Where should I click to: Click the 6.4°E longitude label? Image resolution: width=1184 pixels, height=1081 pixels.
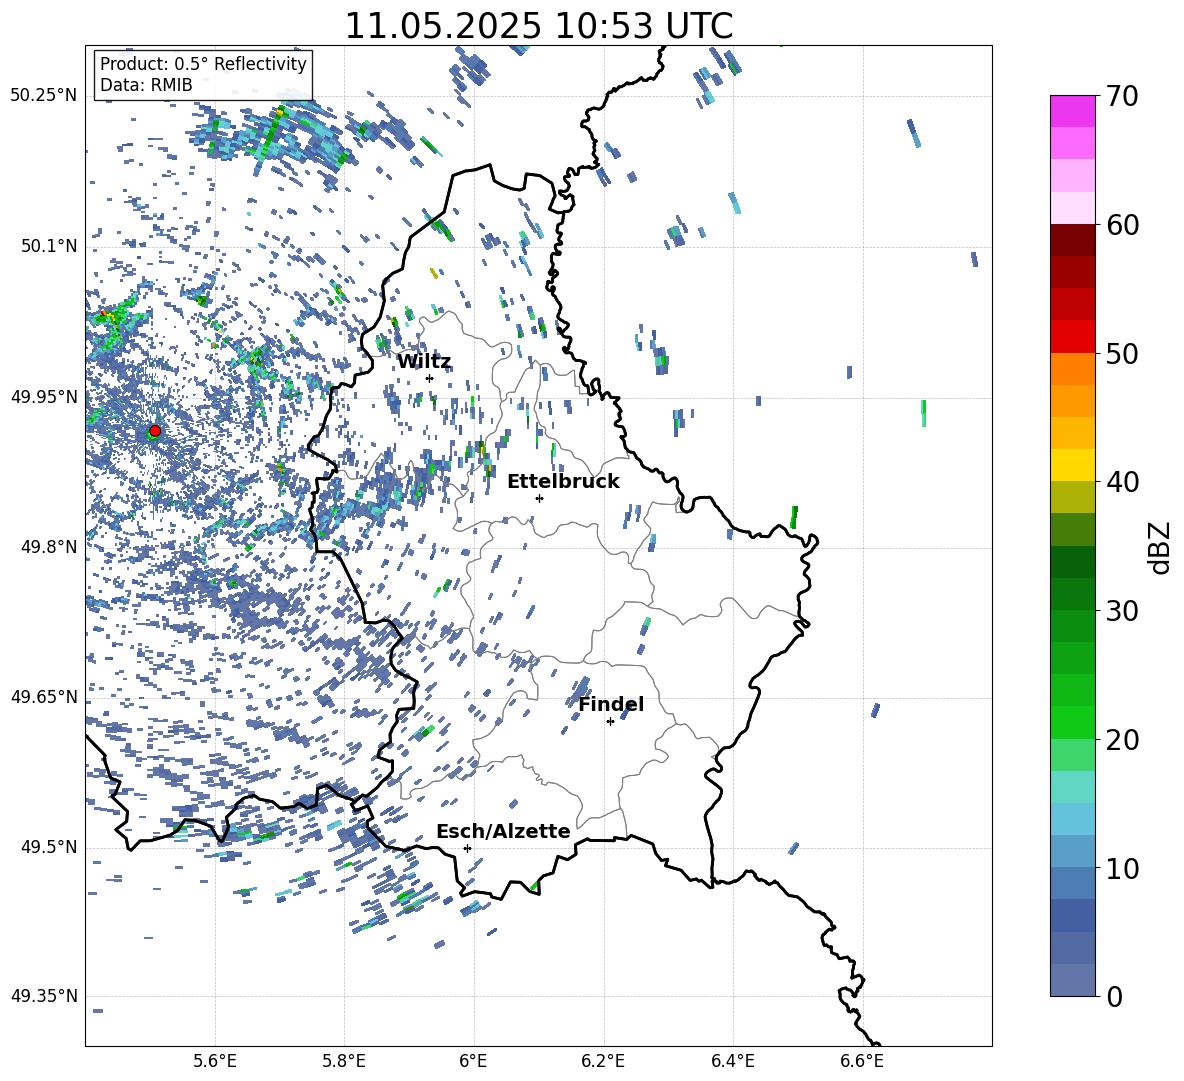[732, 1061]
